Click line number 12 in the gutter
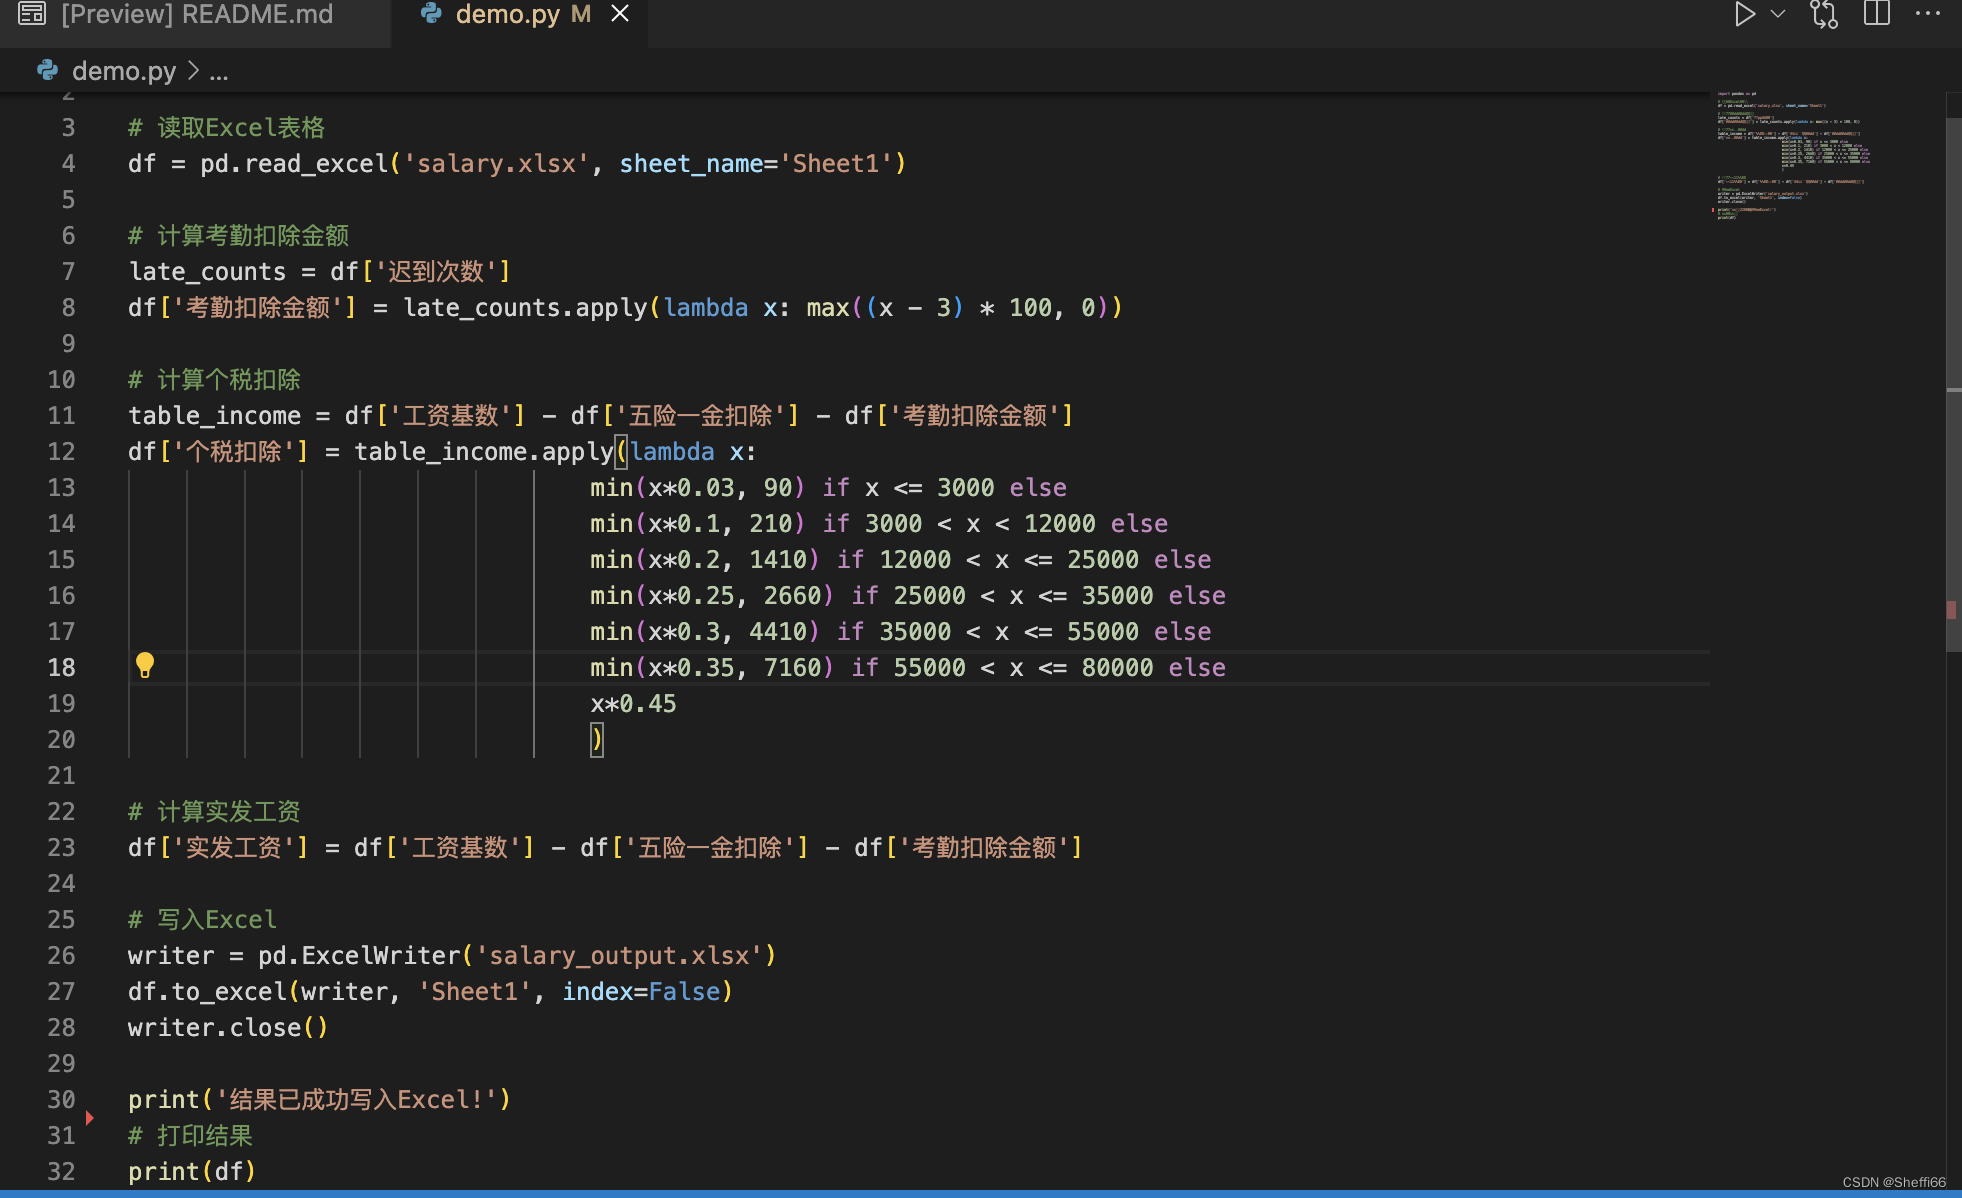Screen dimensions: 1962x1198 [x=61, y=451]
